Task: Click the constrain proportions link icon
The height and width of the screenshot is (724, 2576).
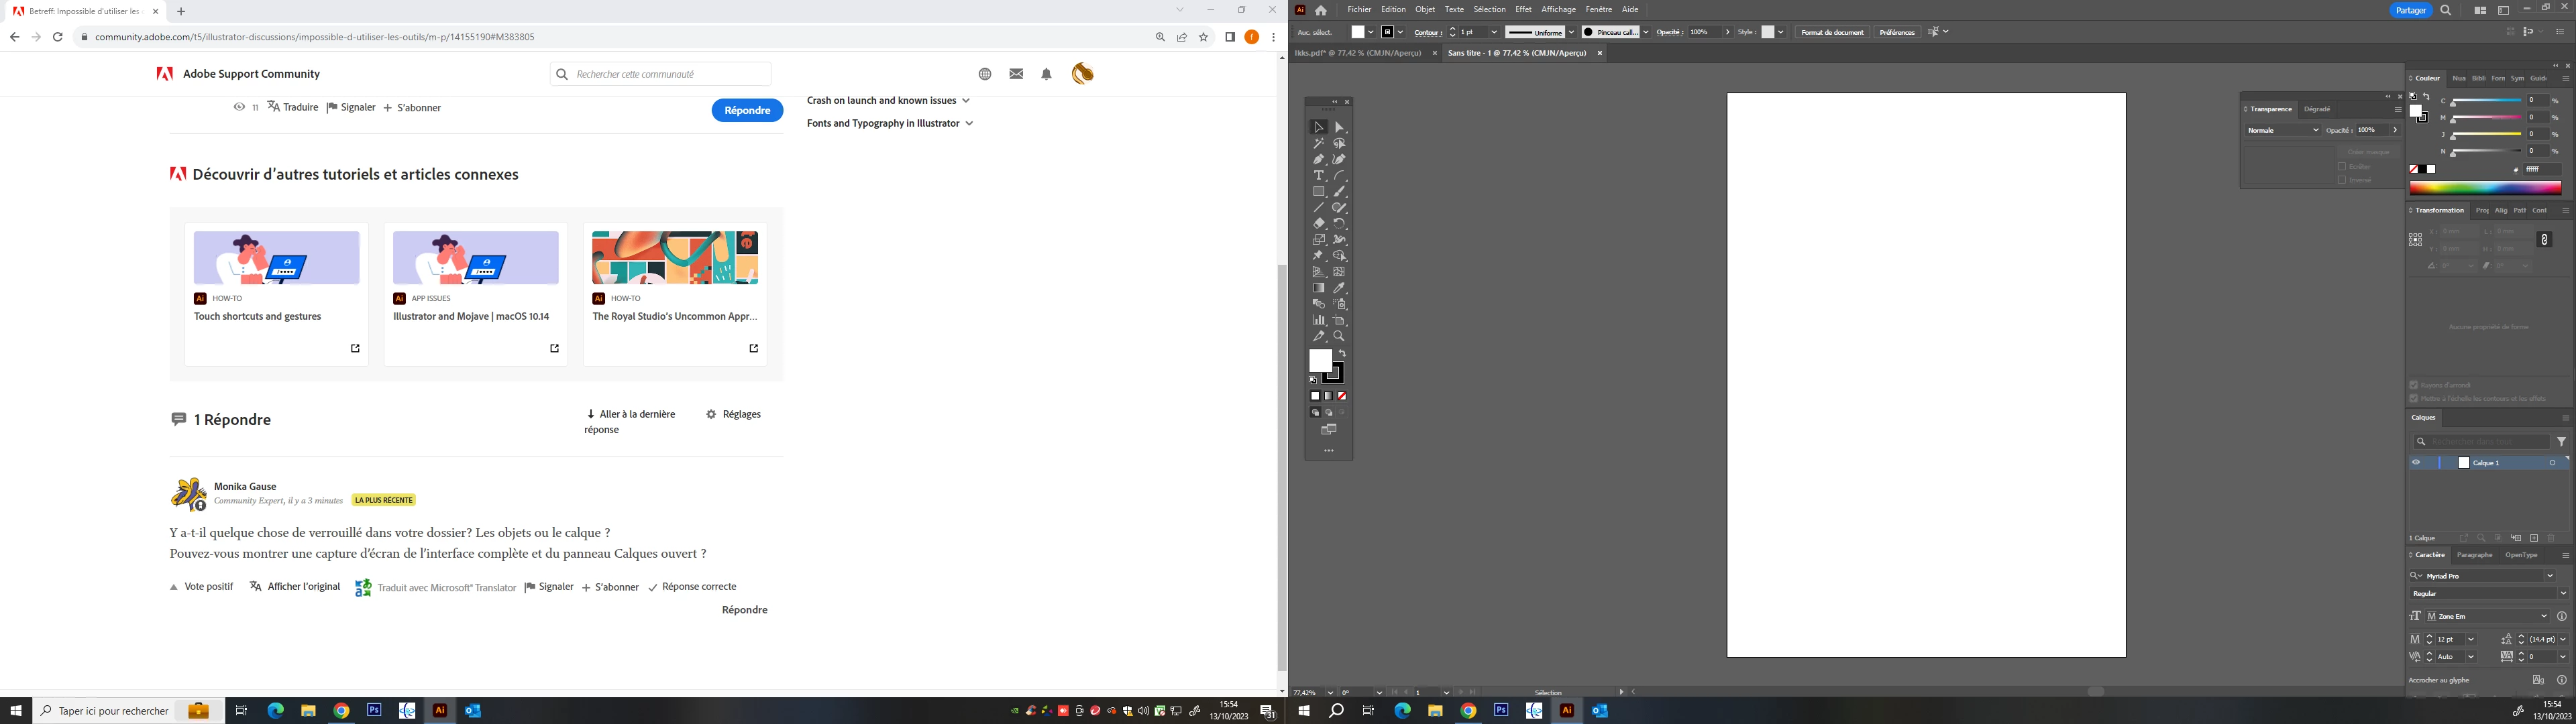Action: point(2545,239)
